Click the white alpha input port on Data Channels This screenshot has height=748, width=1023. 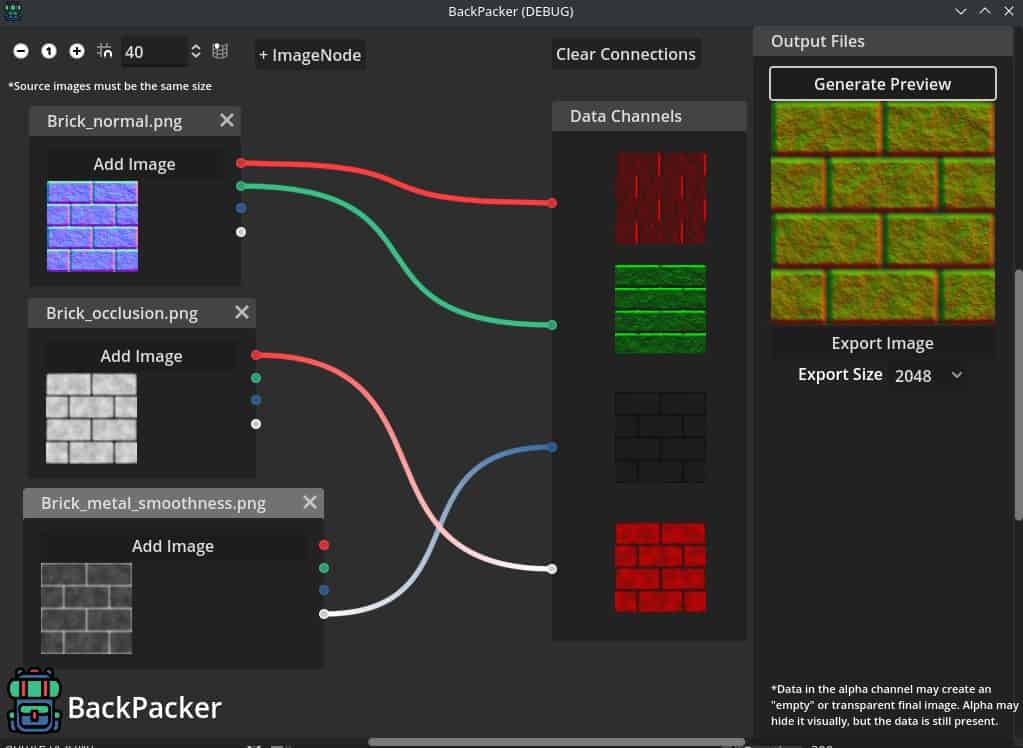[553, 569]
